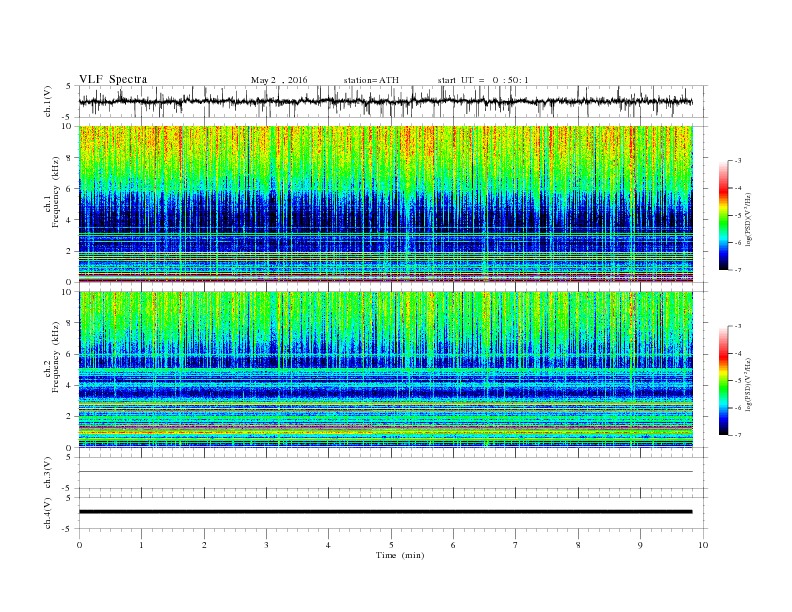Click time axis tick label "0"
Image resolution: width=792 pixels, height=612 pixels.
coord(79,545)
